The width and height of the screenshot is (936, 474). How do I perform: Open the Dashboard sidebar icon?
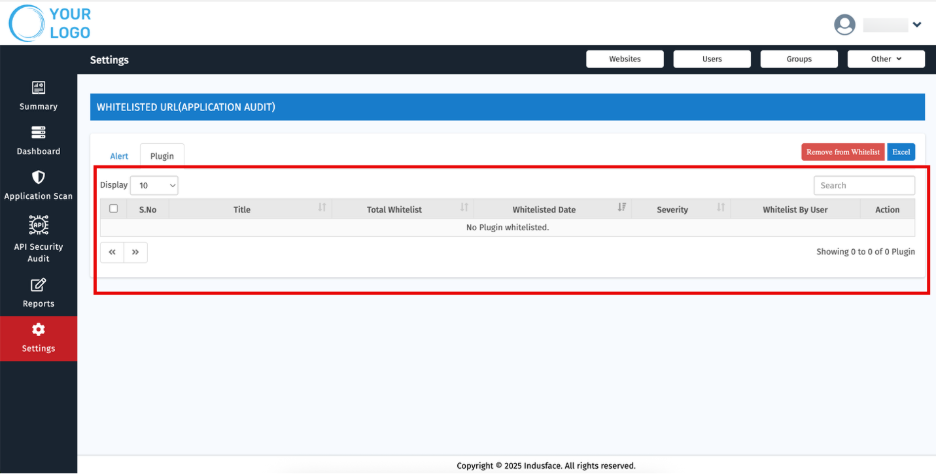[38, 133]
